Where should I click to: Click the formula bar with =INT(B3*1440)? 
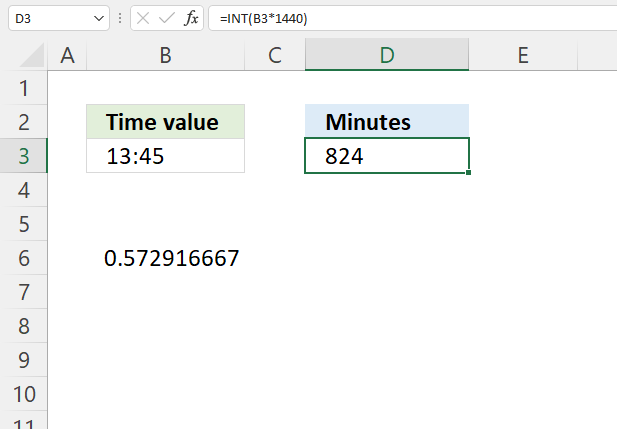tap(412, 18)
